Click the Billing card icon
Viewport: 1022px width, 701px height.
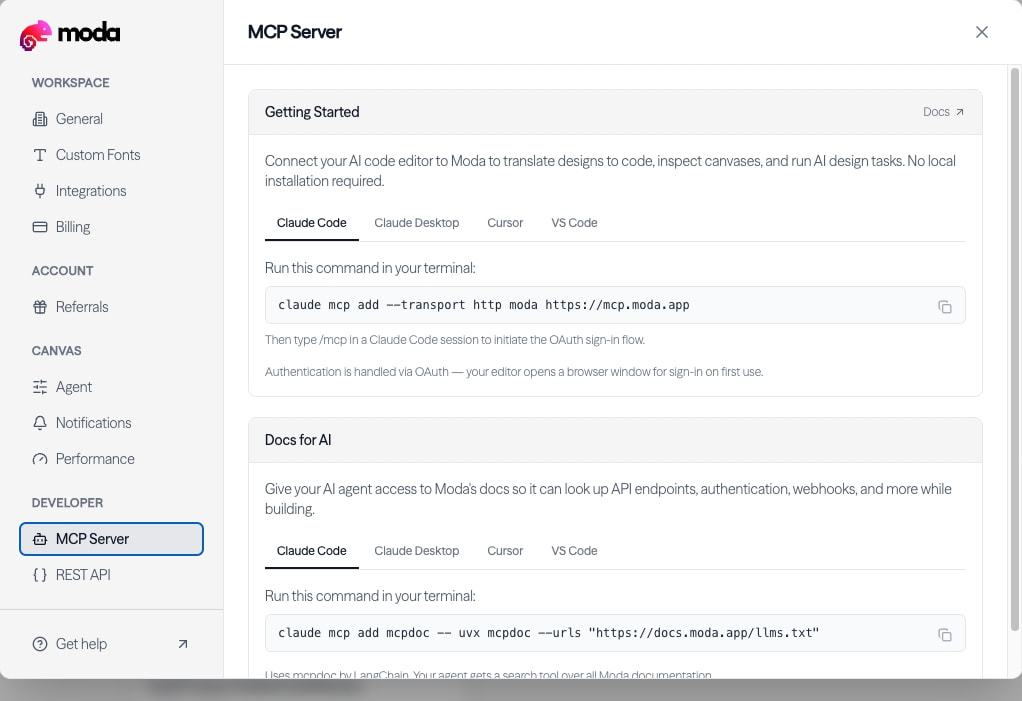click(40, 227)
